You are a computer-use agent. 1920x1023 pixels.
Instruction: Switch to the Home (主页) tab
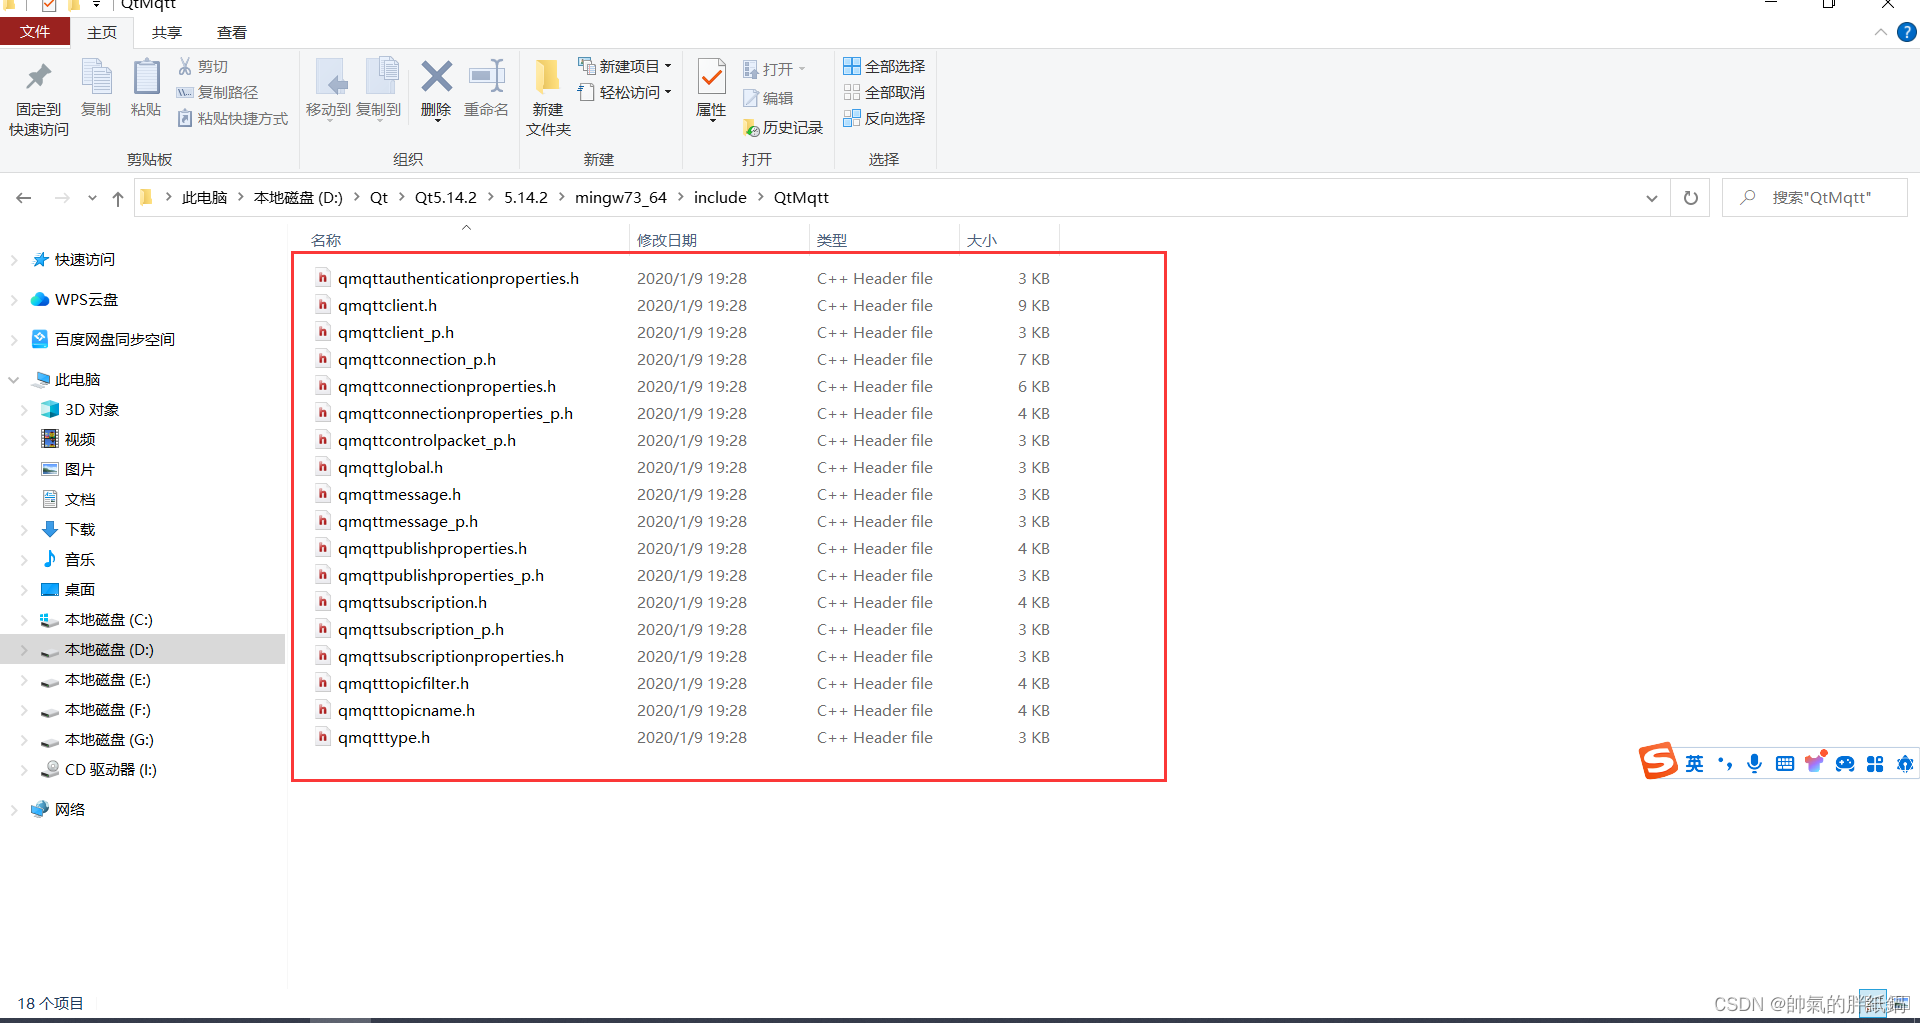(102, 32)
